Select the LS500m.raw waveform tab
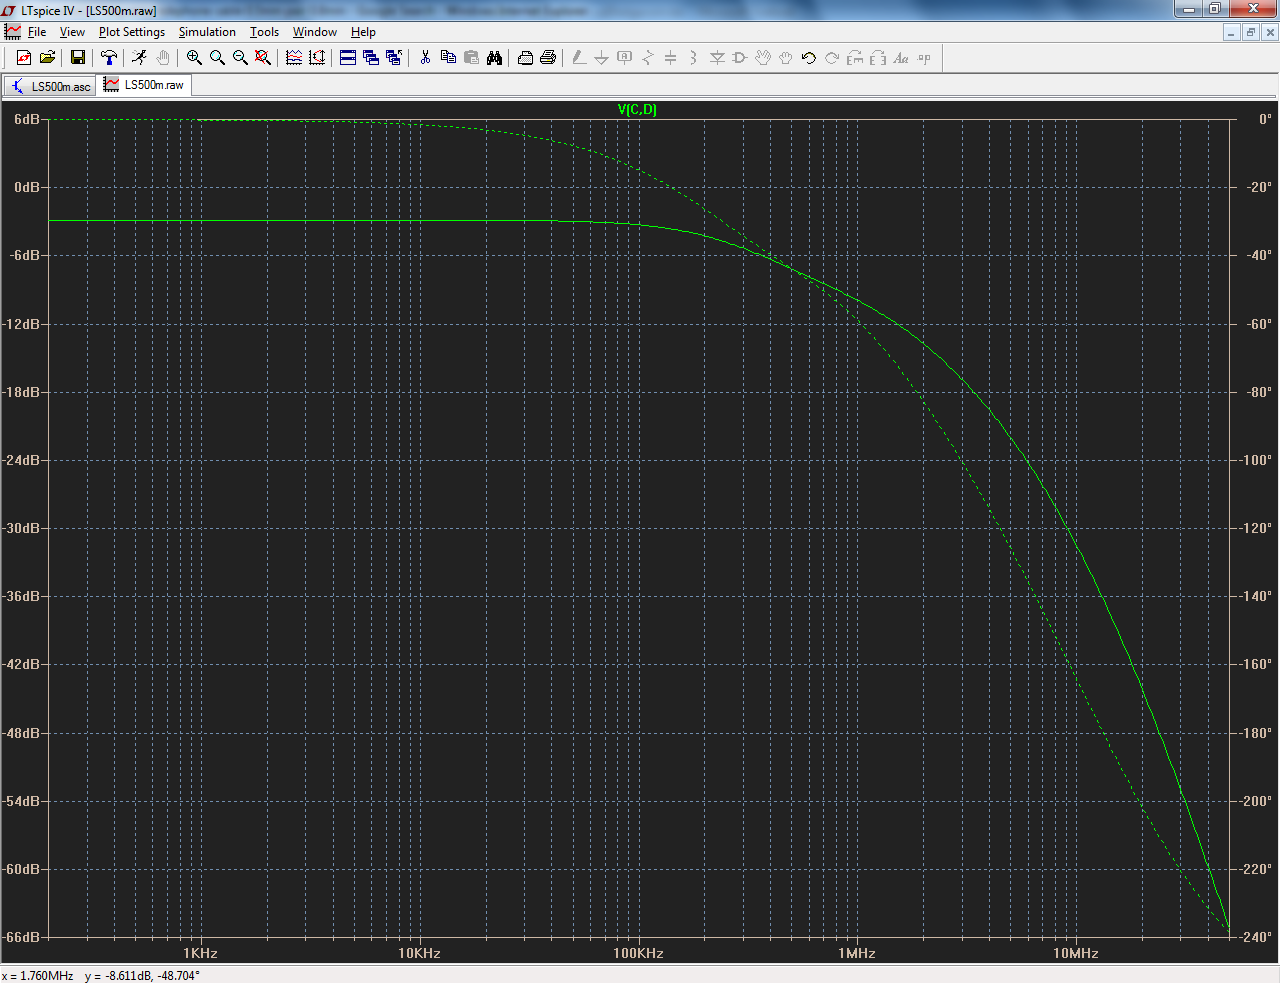1280x984 pixels. [145, 85]
